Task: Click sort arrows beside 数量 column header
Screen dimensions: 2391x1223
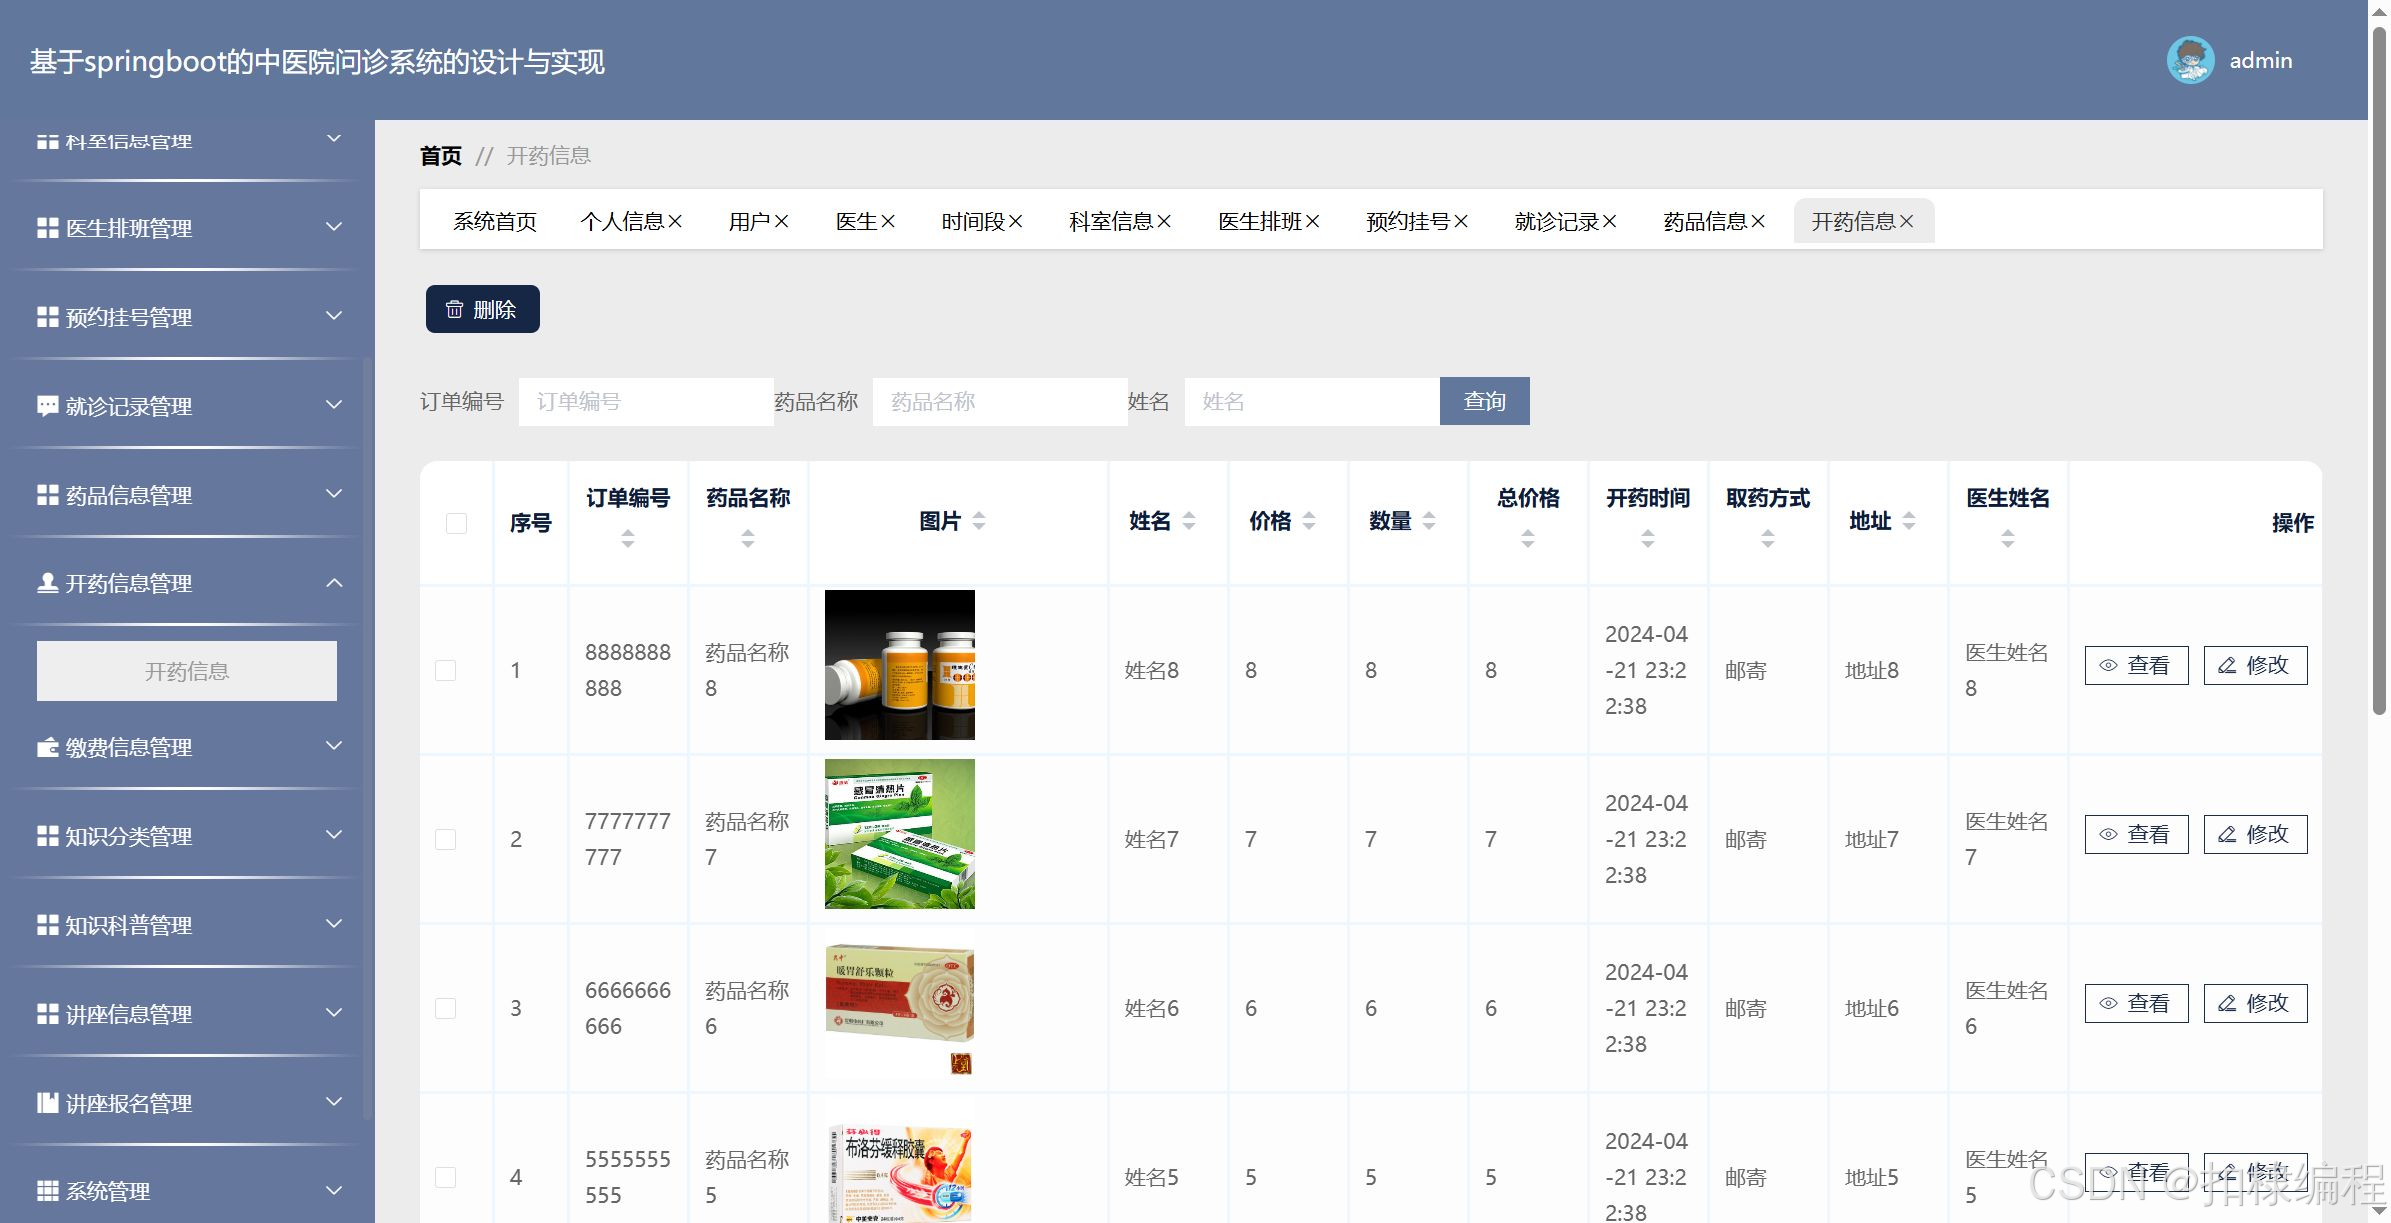Action: point(1429,521)
